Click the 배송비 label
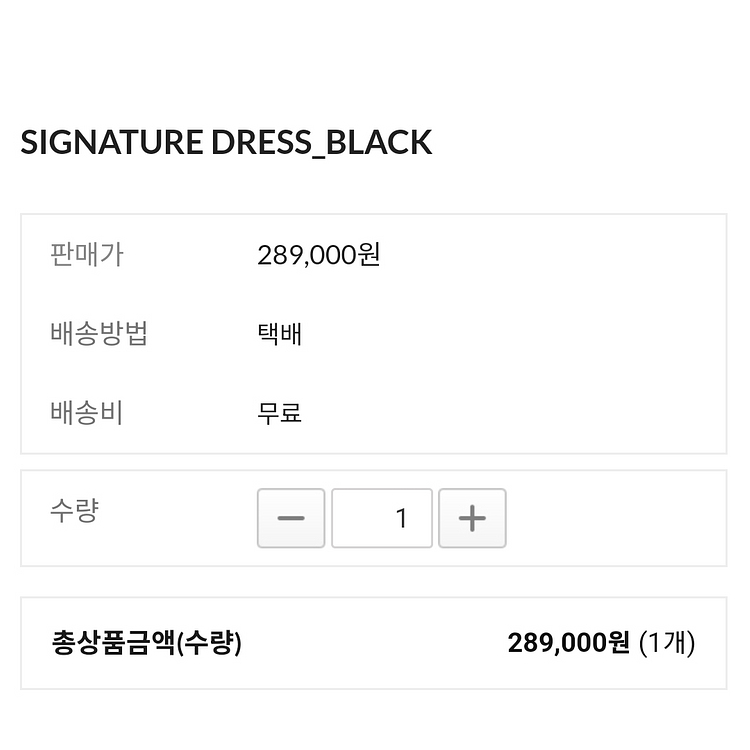The width and height of the screenshot is (750, 750). tap(86, 412)
